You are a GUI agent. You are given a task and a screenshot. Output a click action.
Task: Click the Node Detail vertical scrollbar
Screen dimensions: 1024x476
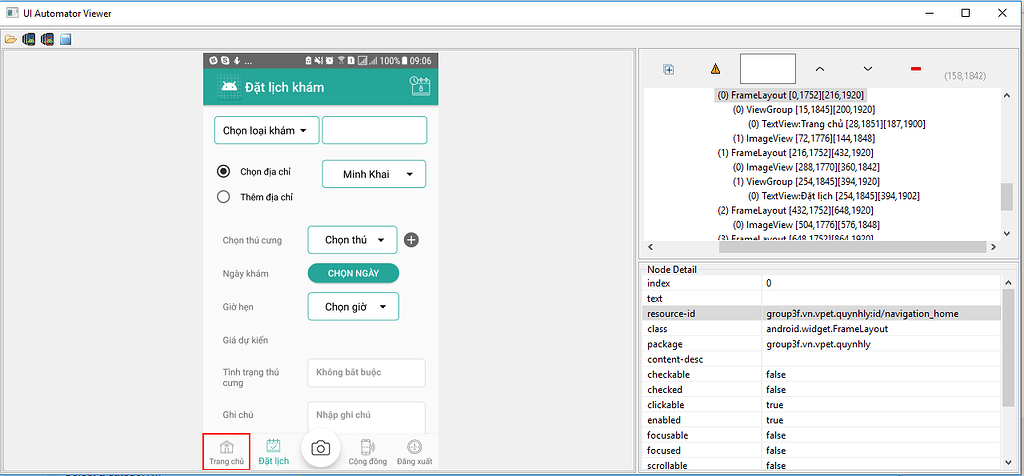1006,372
